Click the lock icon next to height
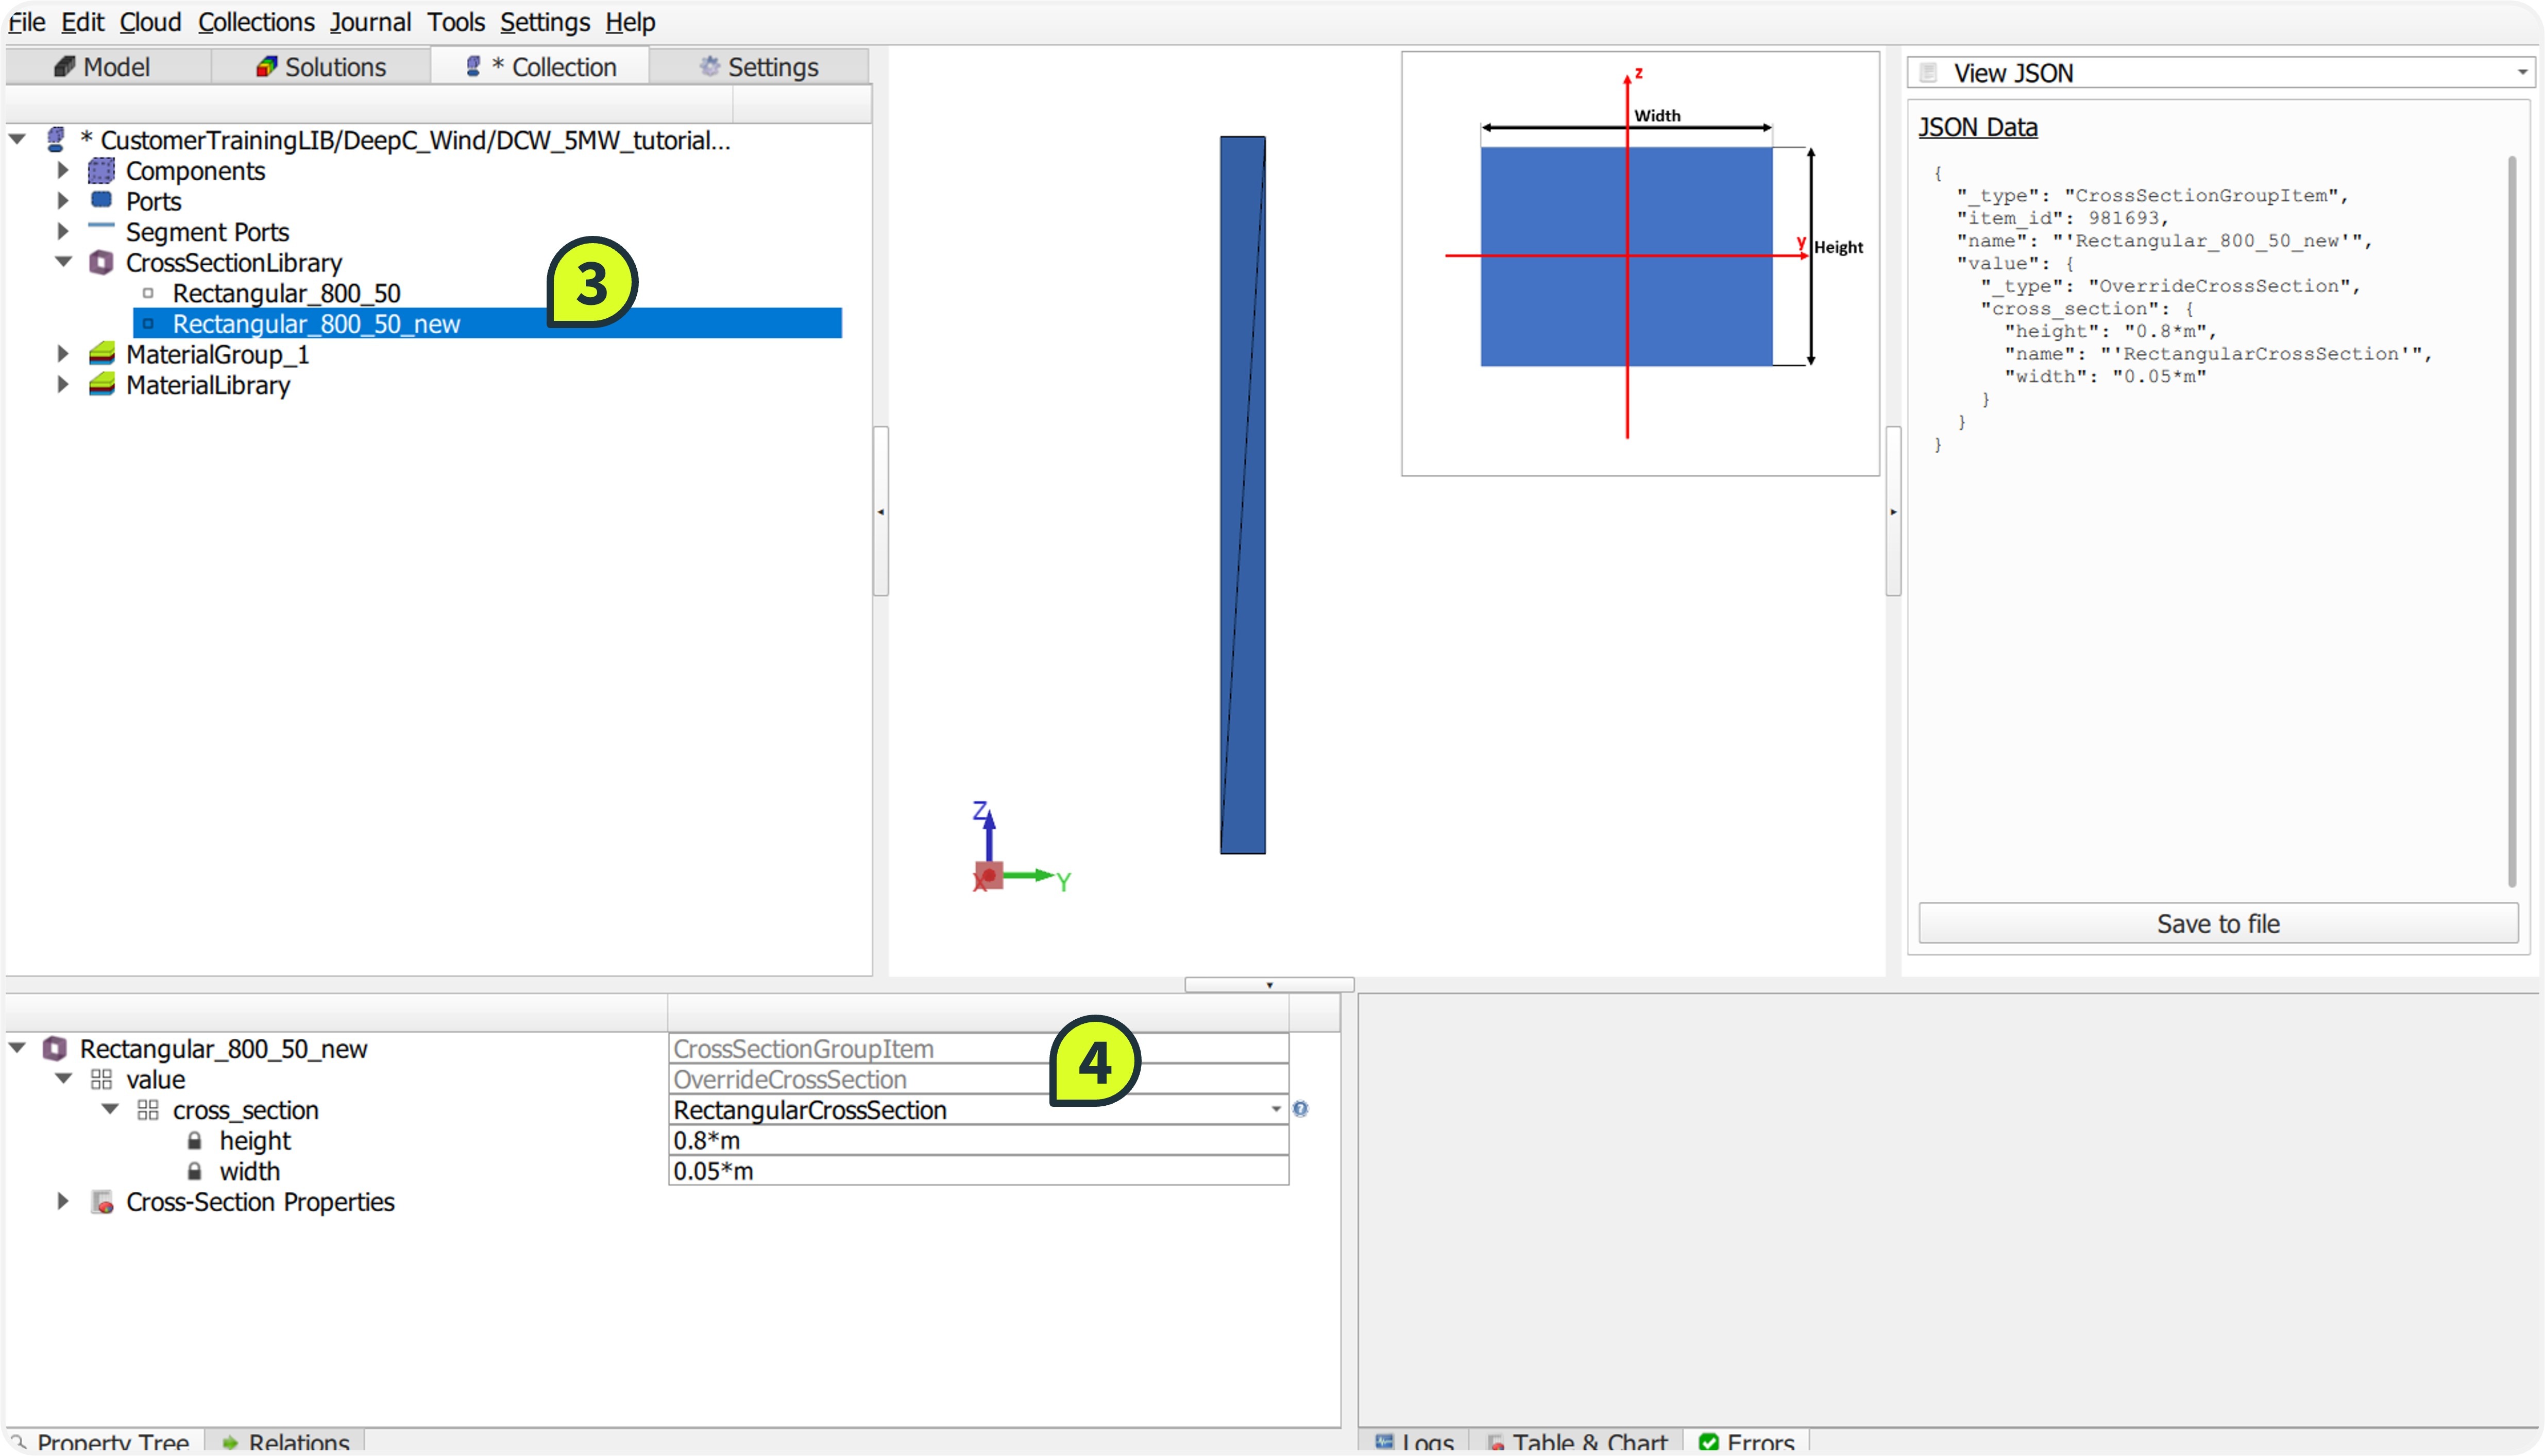 click(195, 1141)
